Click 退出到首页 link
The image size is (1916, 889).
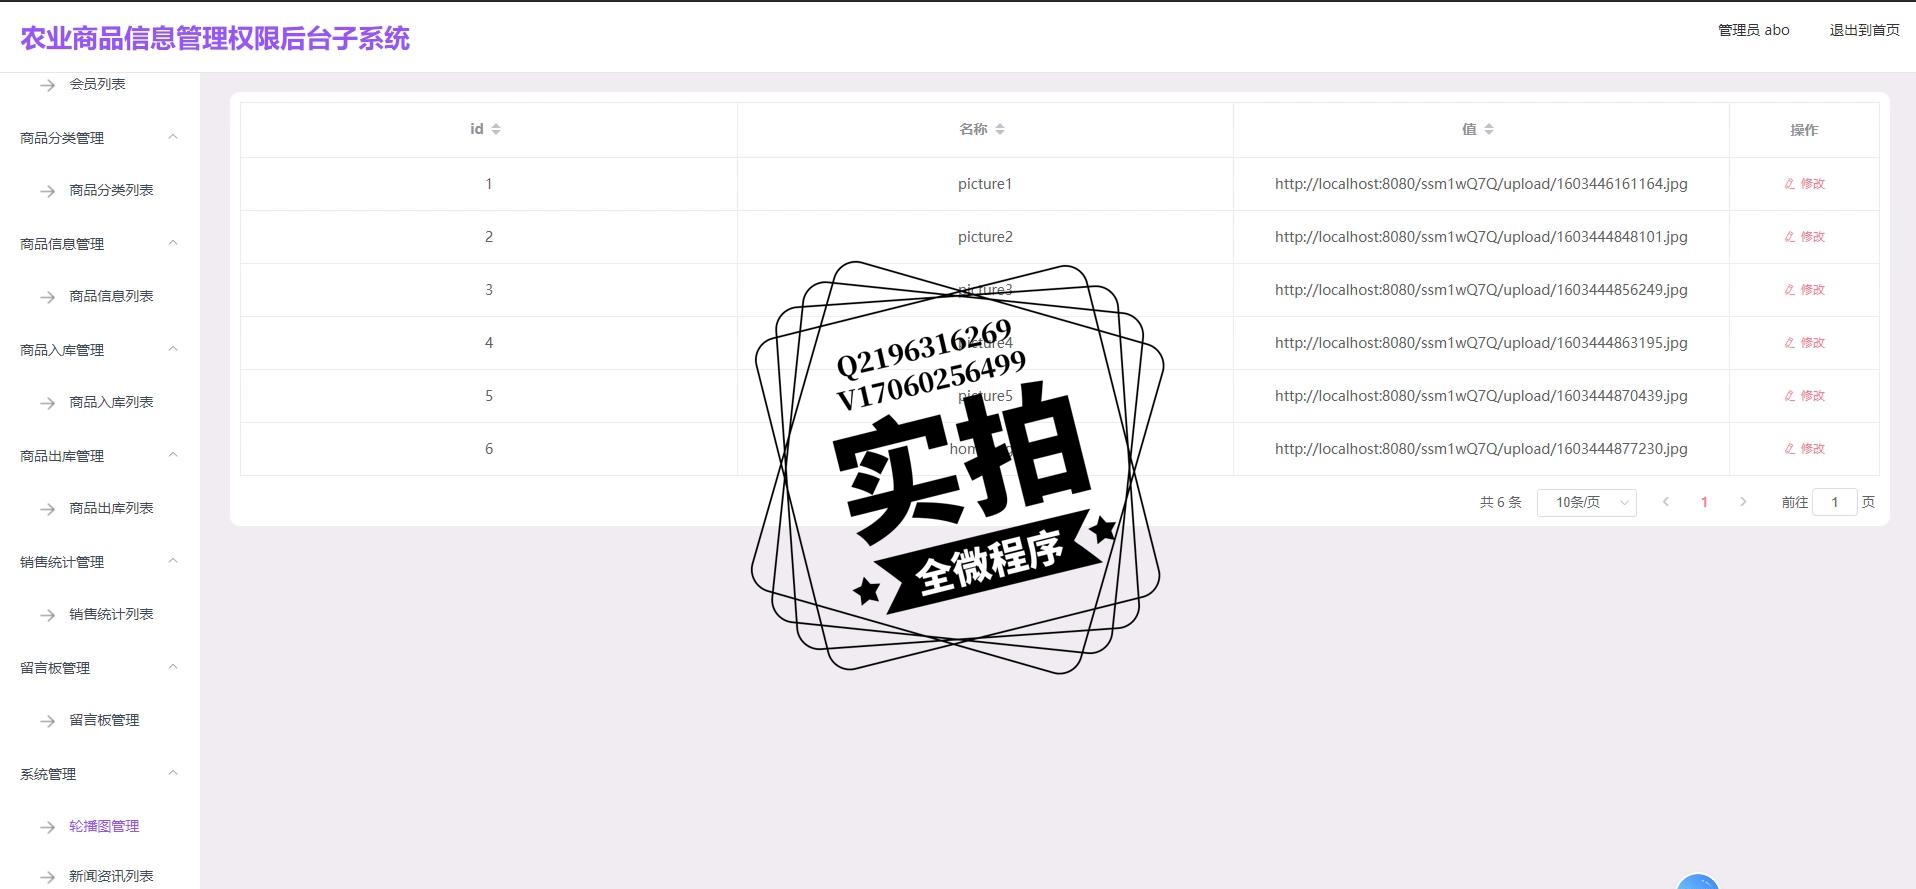tap(1864, 30)
